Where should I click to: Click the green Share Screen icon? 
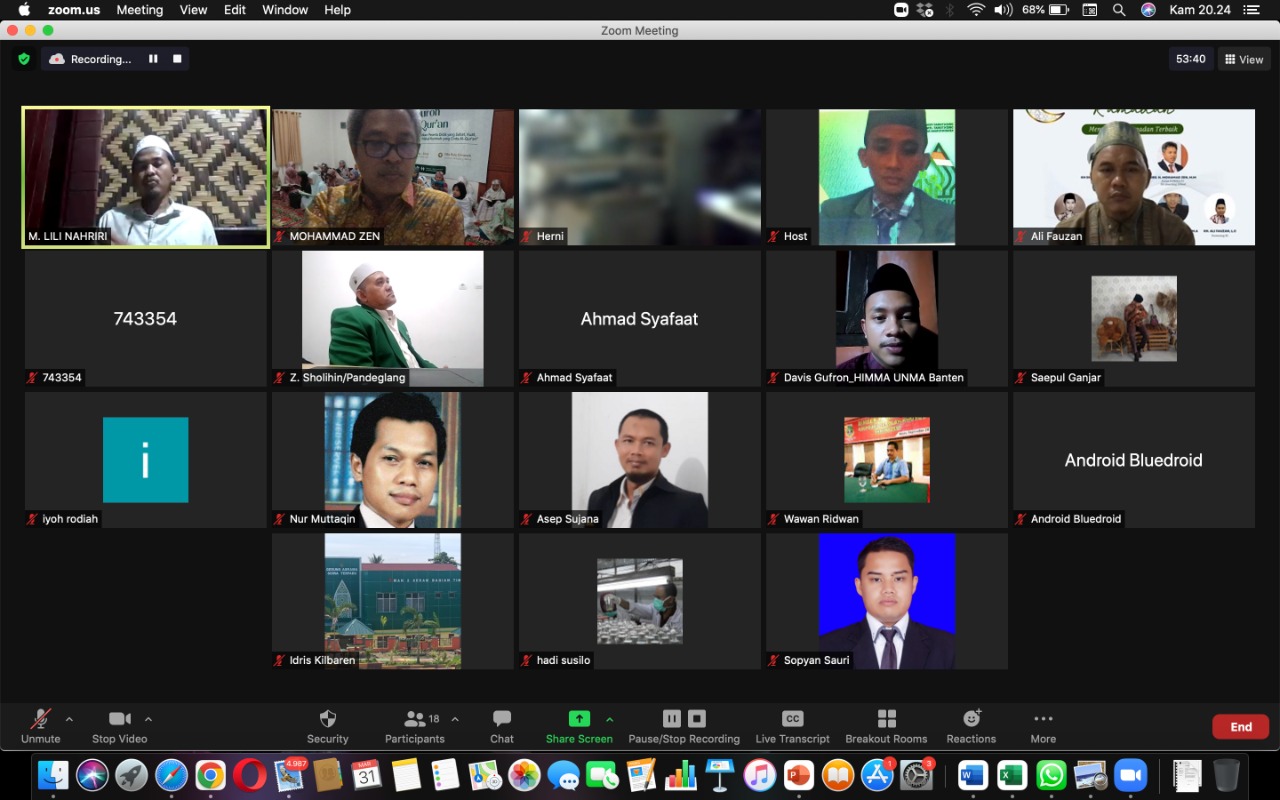(x=579, y=719)
